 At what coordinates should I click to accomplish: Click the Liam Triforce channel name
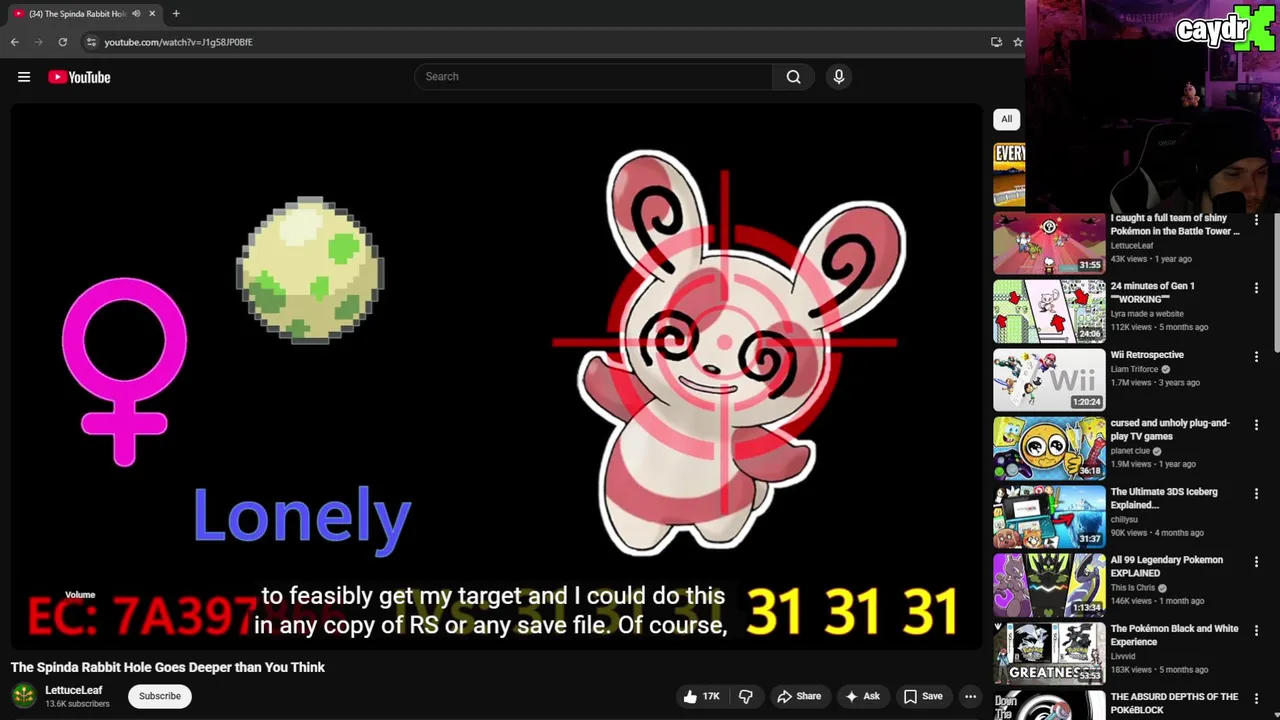tap(1134, 369)
